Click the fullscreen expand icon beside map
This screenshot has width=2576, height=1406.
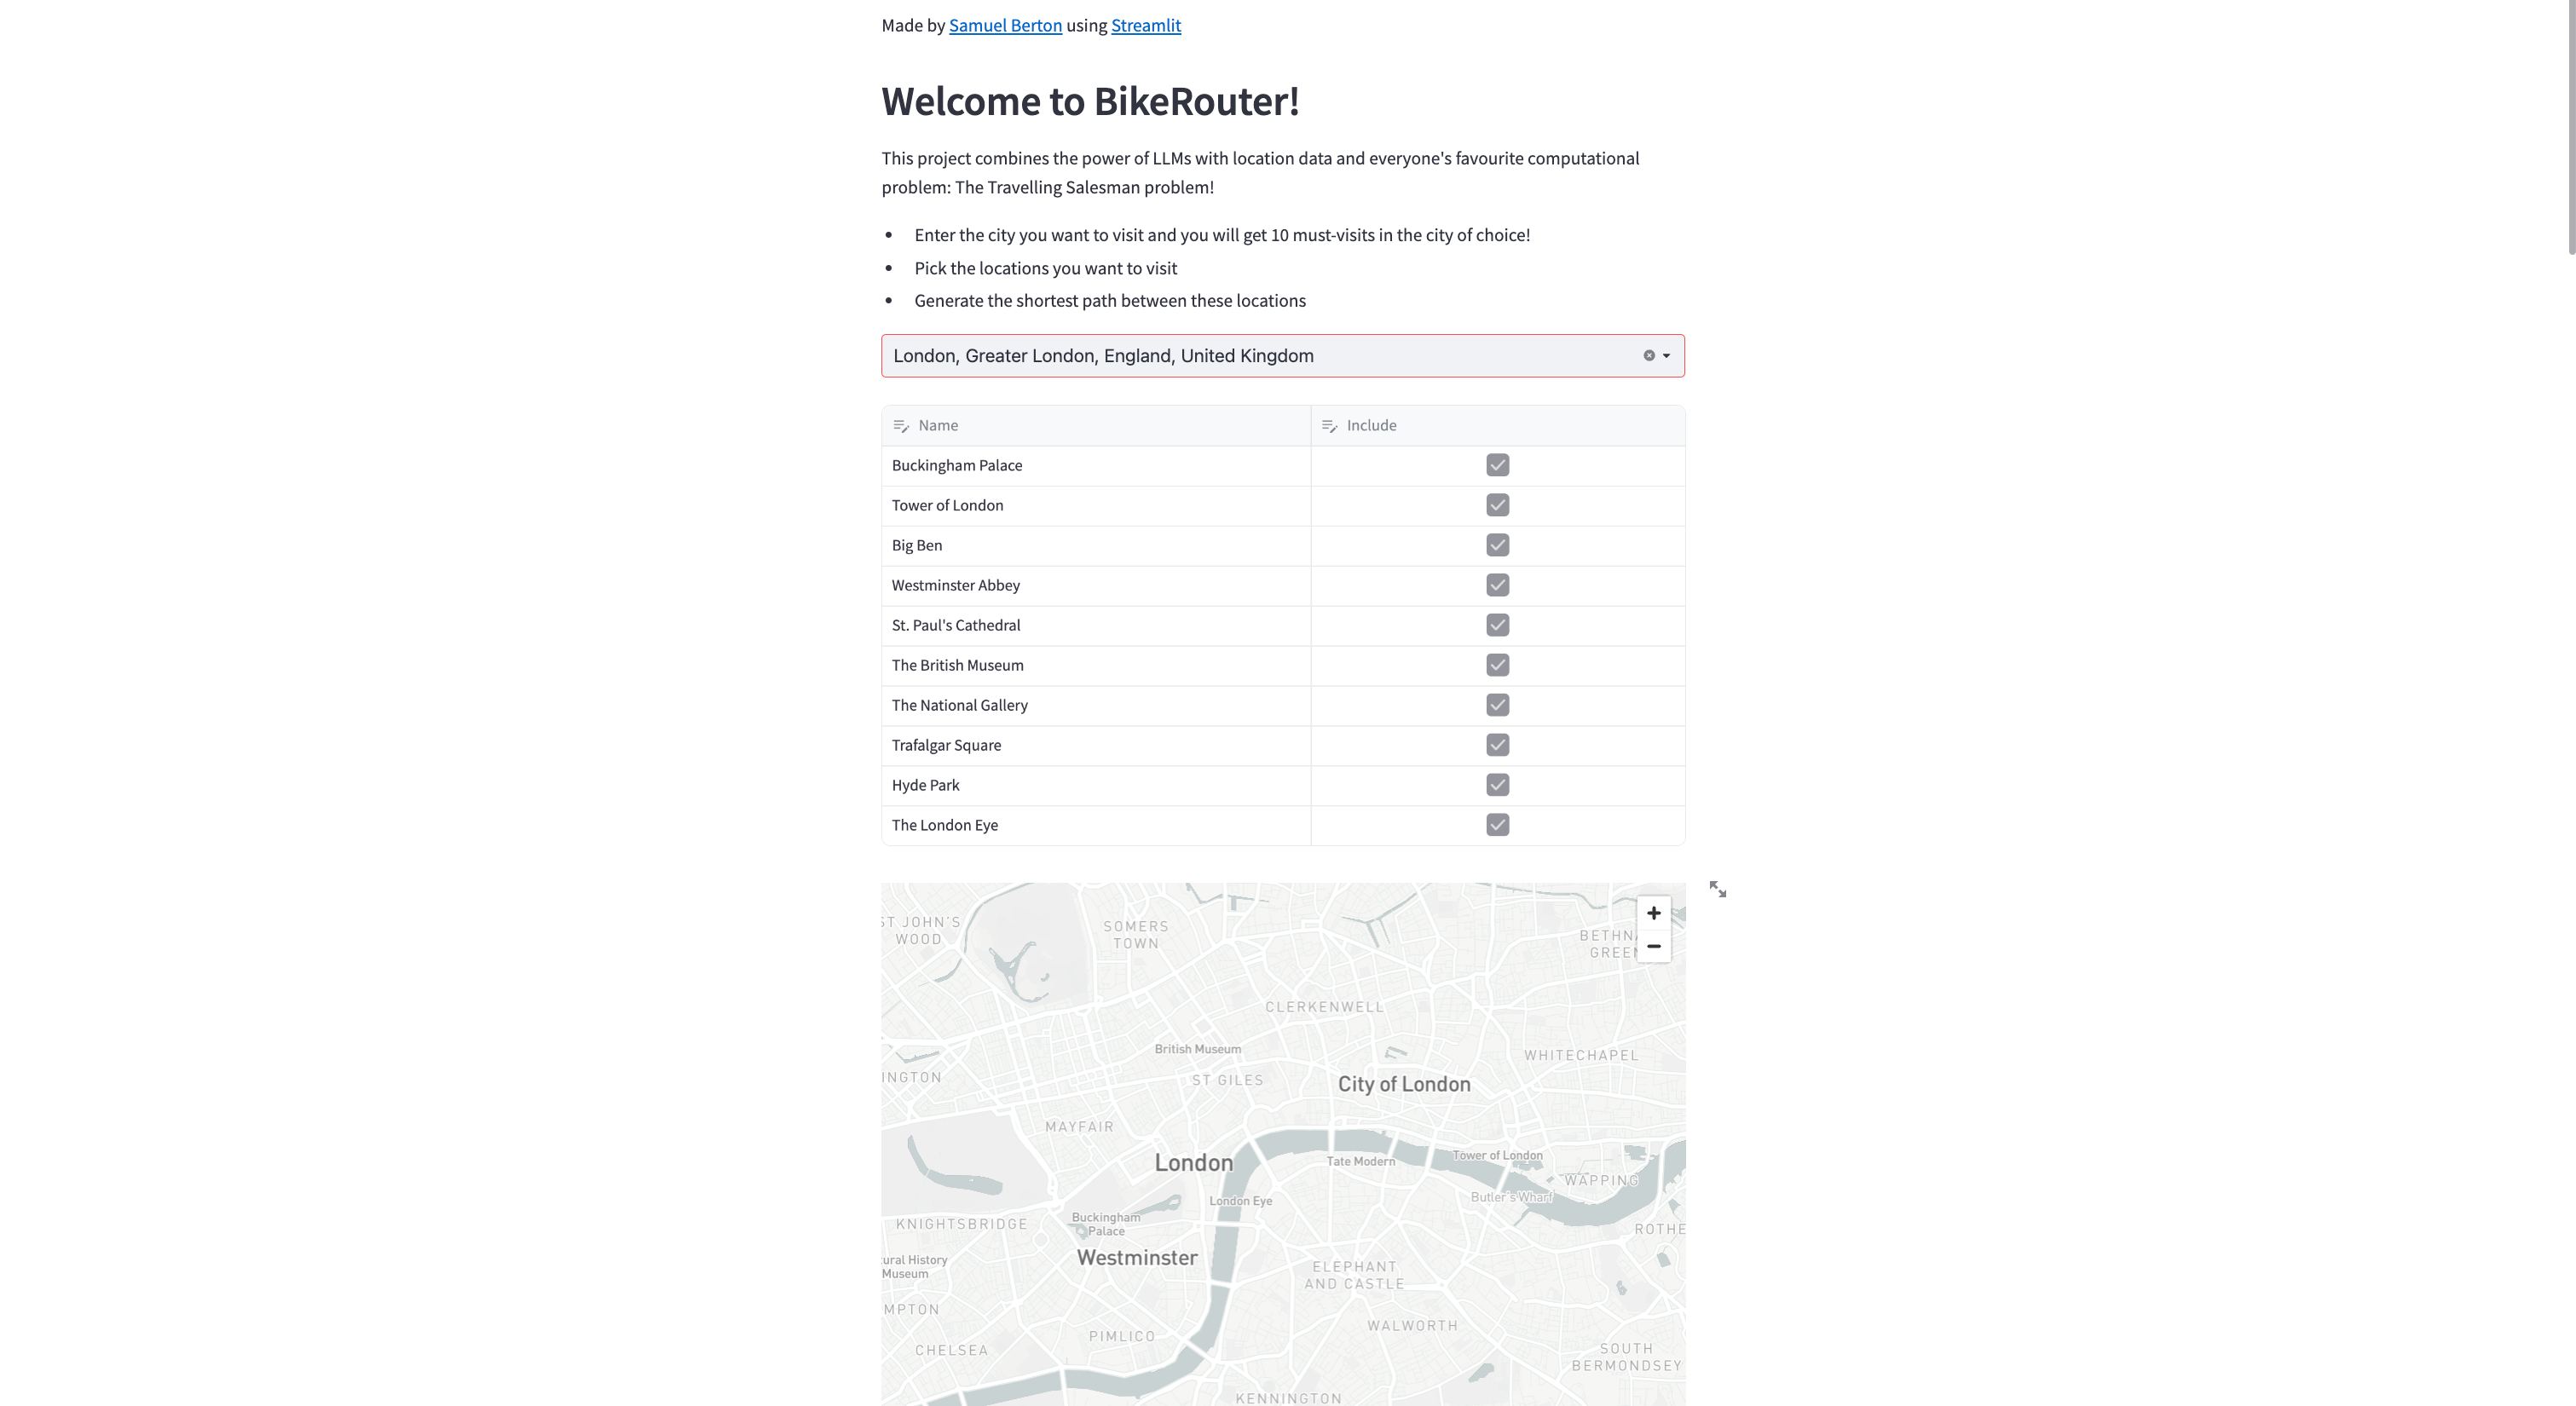pyautogui.click(x=1717, y=889)
